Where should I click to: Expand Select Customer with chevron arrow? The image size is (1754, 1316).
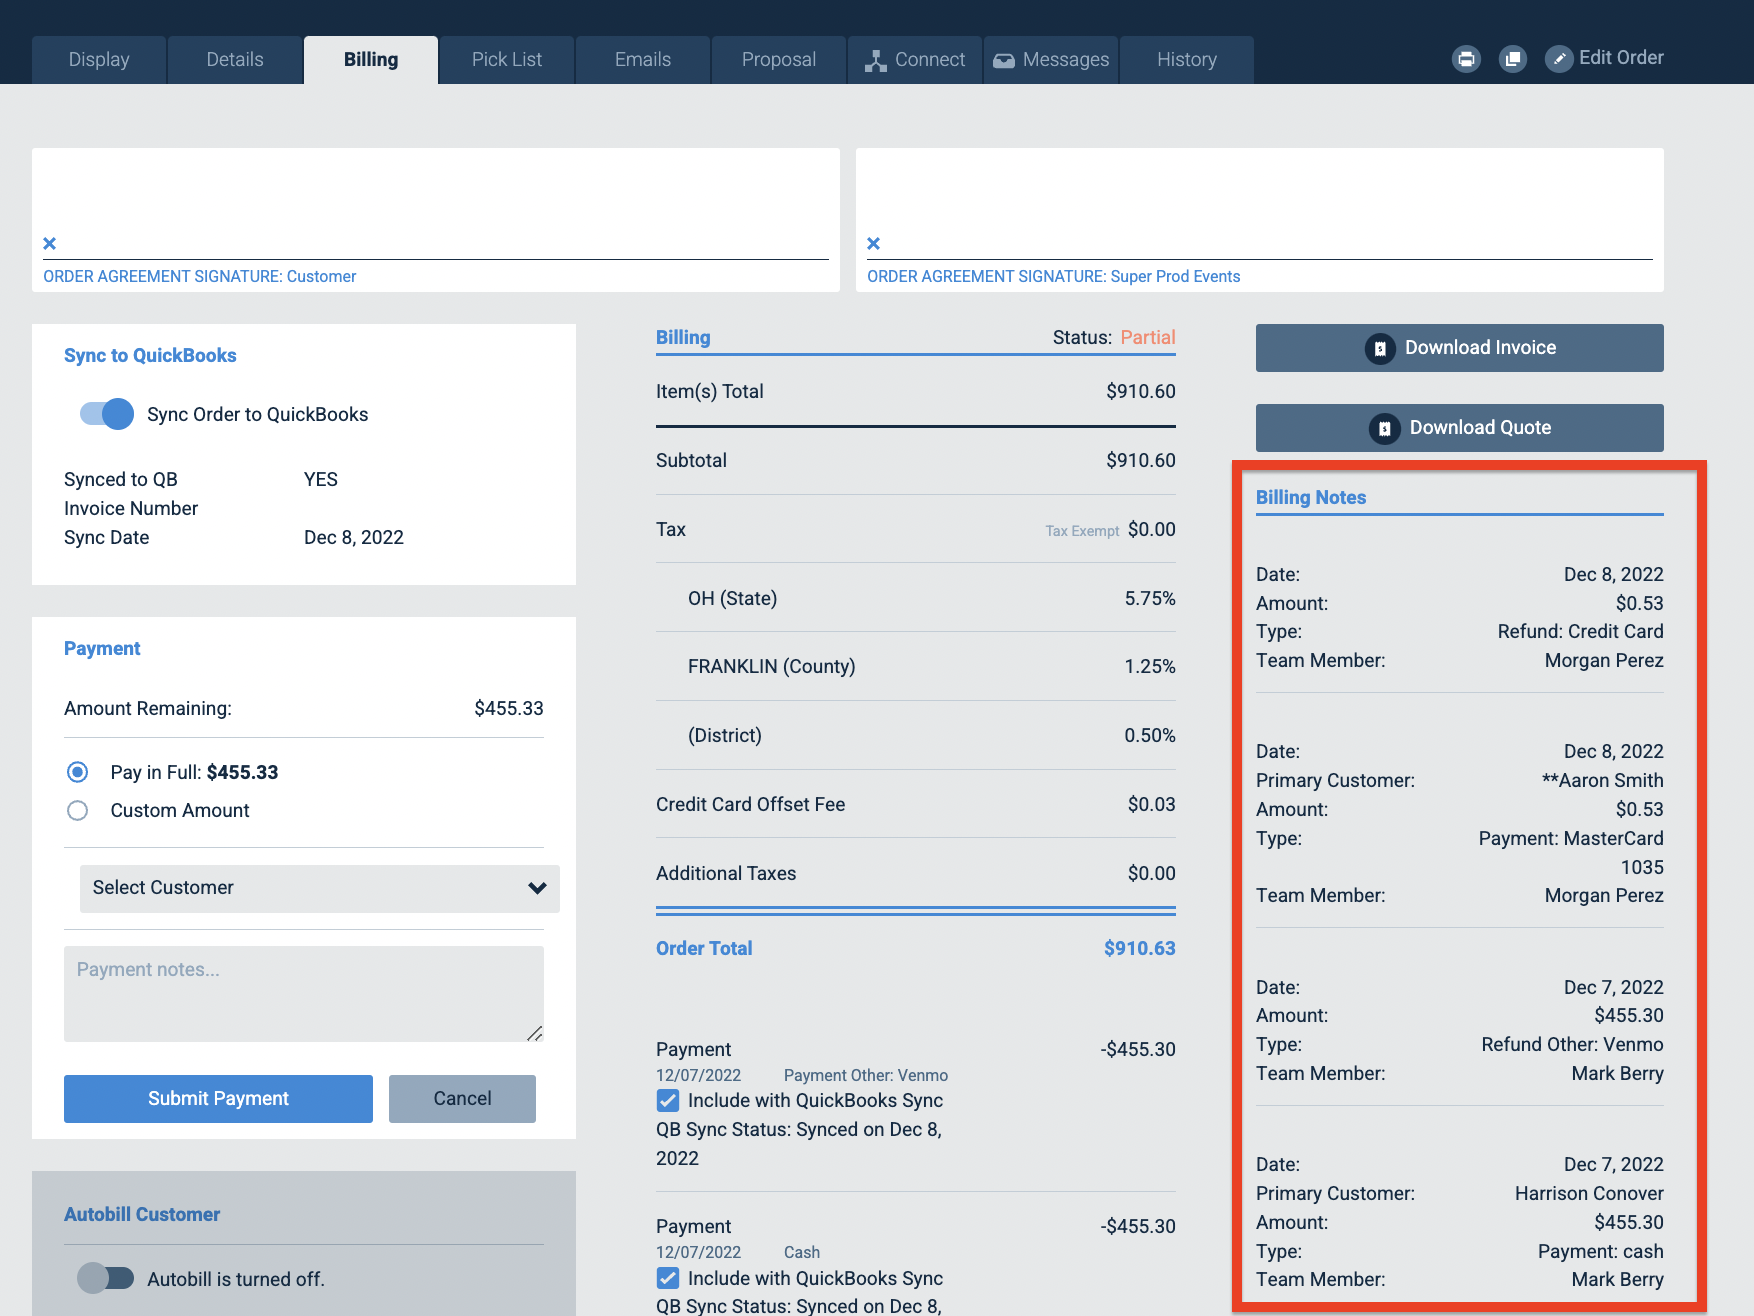click(537, 888)
